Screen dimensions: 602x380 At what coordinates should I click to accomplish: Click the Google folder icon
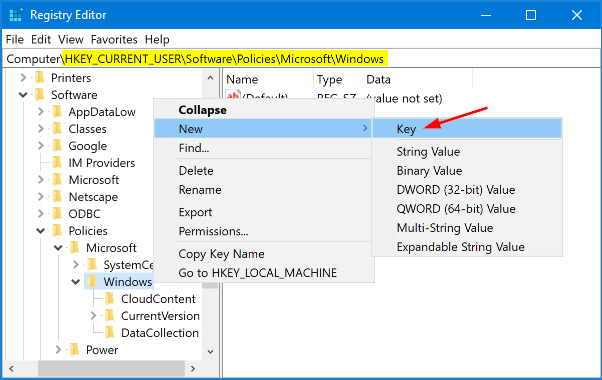click(x=57, y=145)
